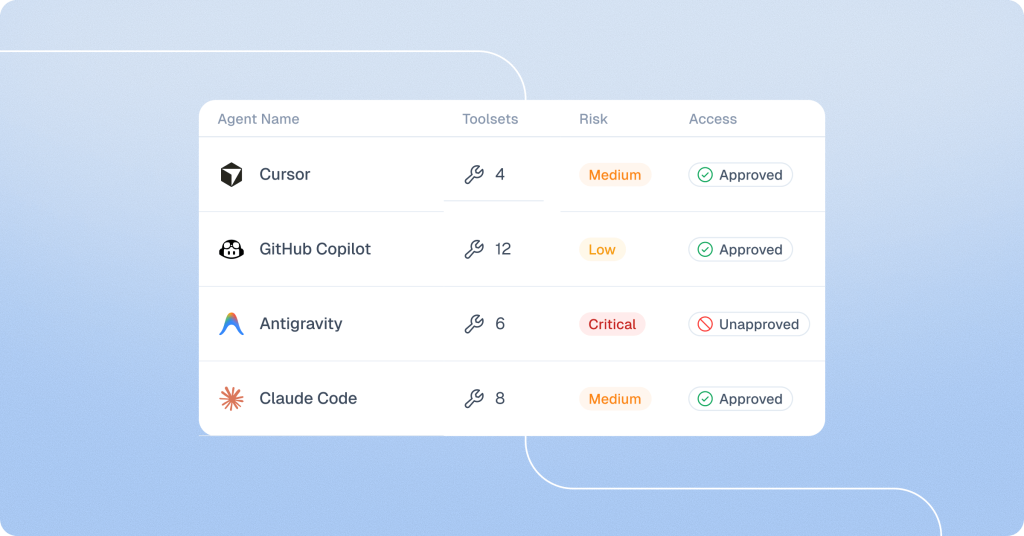This screenshot has height=536, width=1024.
Task: Click the Access column header
Action: [712, 119]
